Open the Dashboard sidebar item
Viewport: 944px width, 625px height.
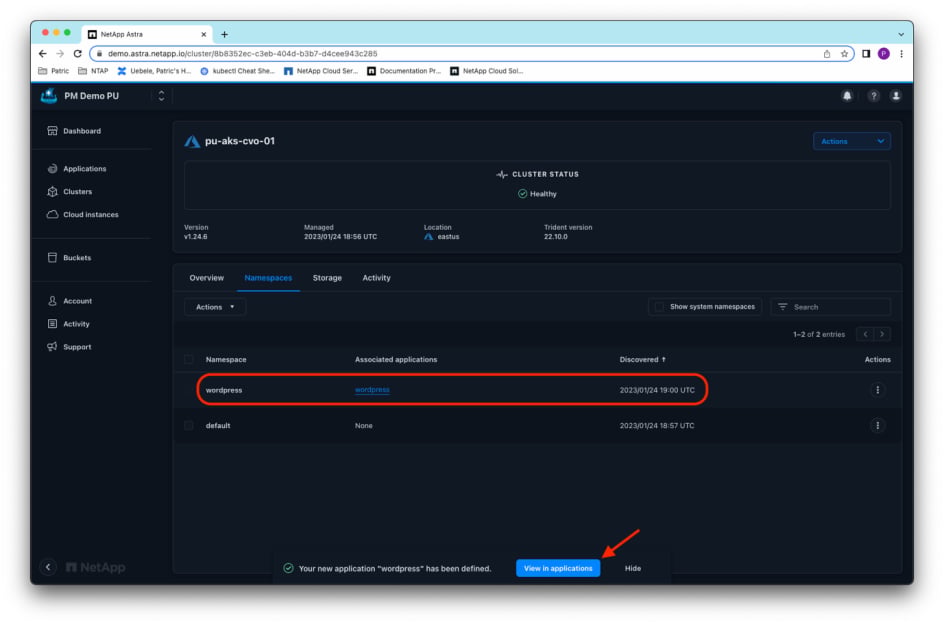click(x=74, y=131)
